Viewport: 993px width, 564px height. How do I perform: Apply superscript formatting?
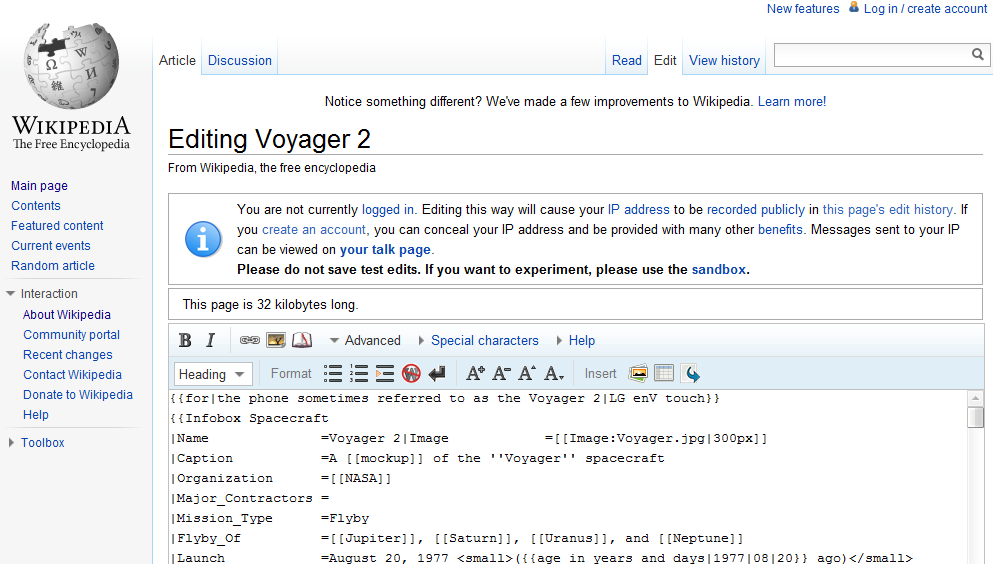coord(527,373)
